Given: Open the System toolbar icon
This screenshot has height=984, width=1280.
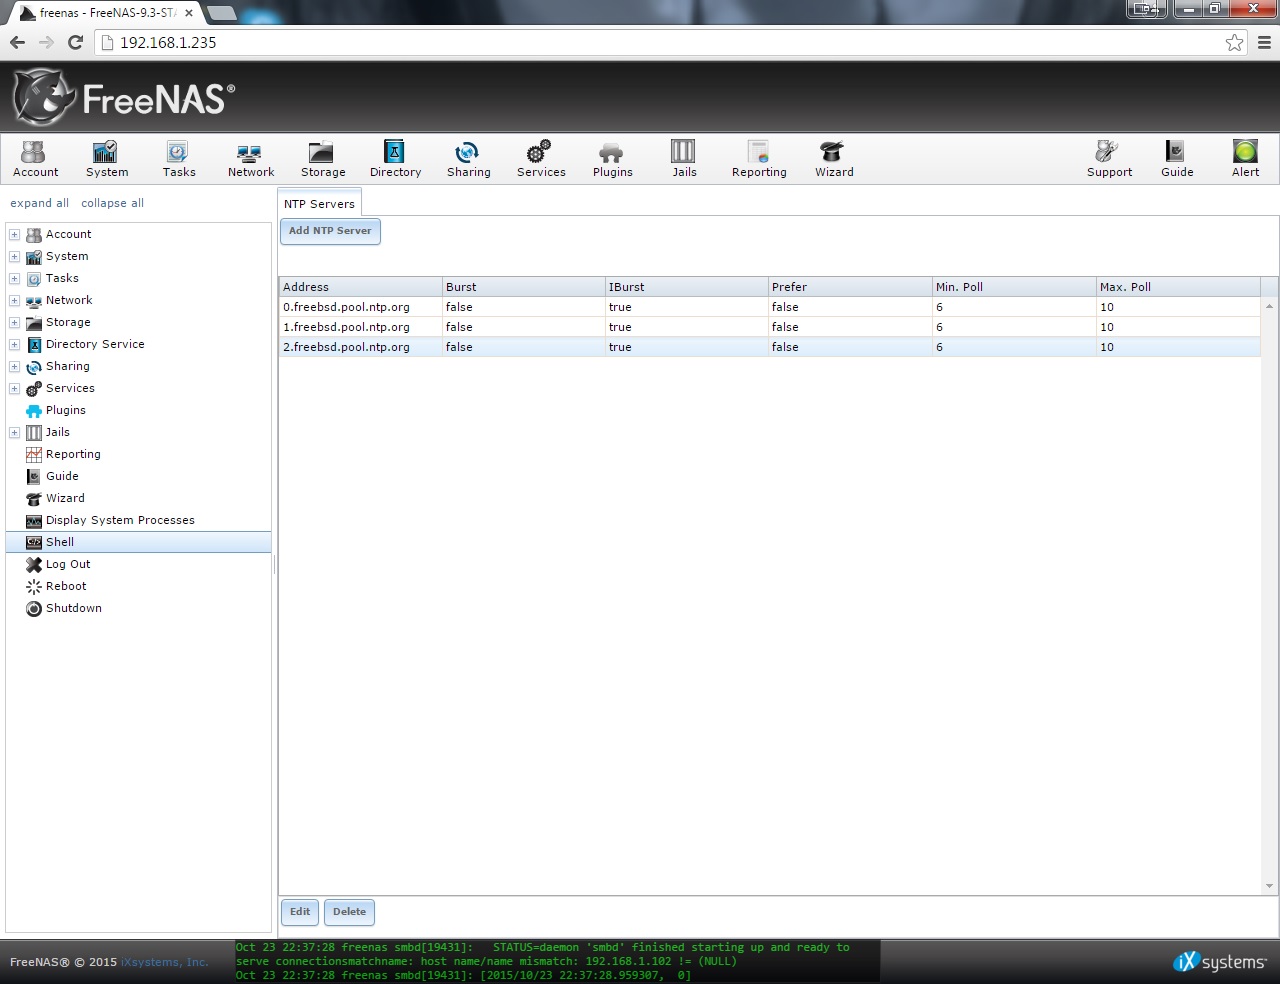Looking at the screenshot, I should (107, 158).
